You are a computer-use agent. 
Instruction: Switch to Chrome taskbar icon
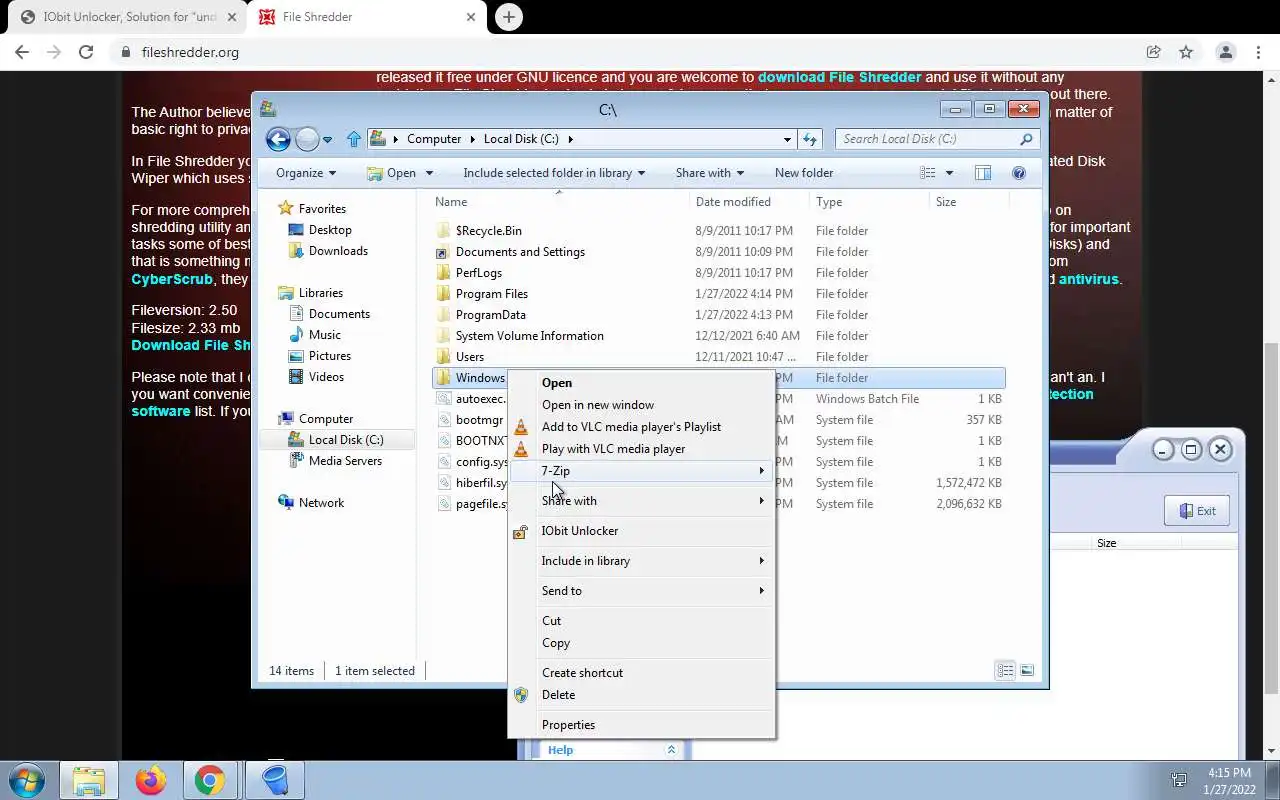tap(210, 780)
